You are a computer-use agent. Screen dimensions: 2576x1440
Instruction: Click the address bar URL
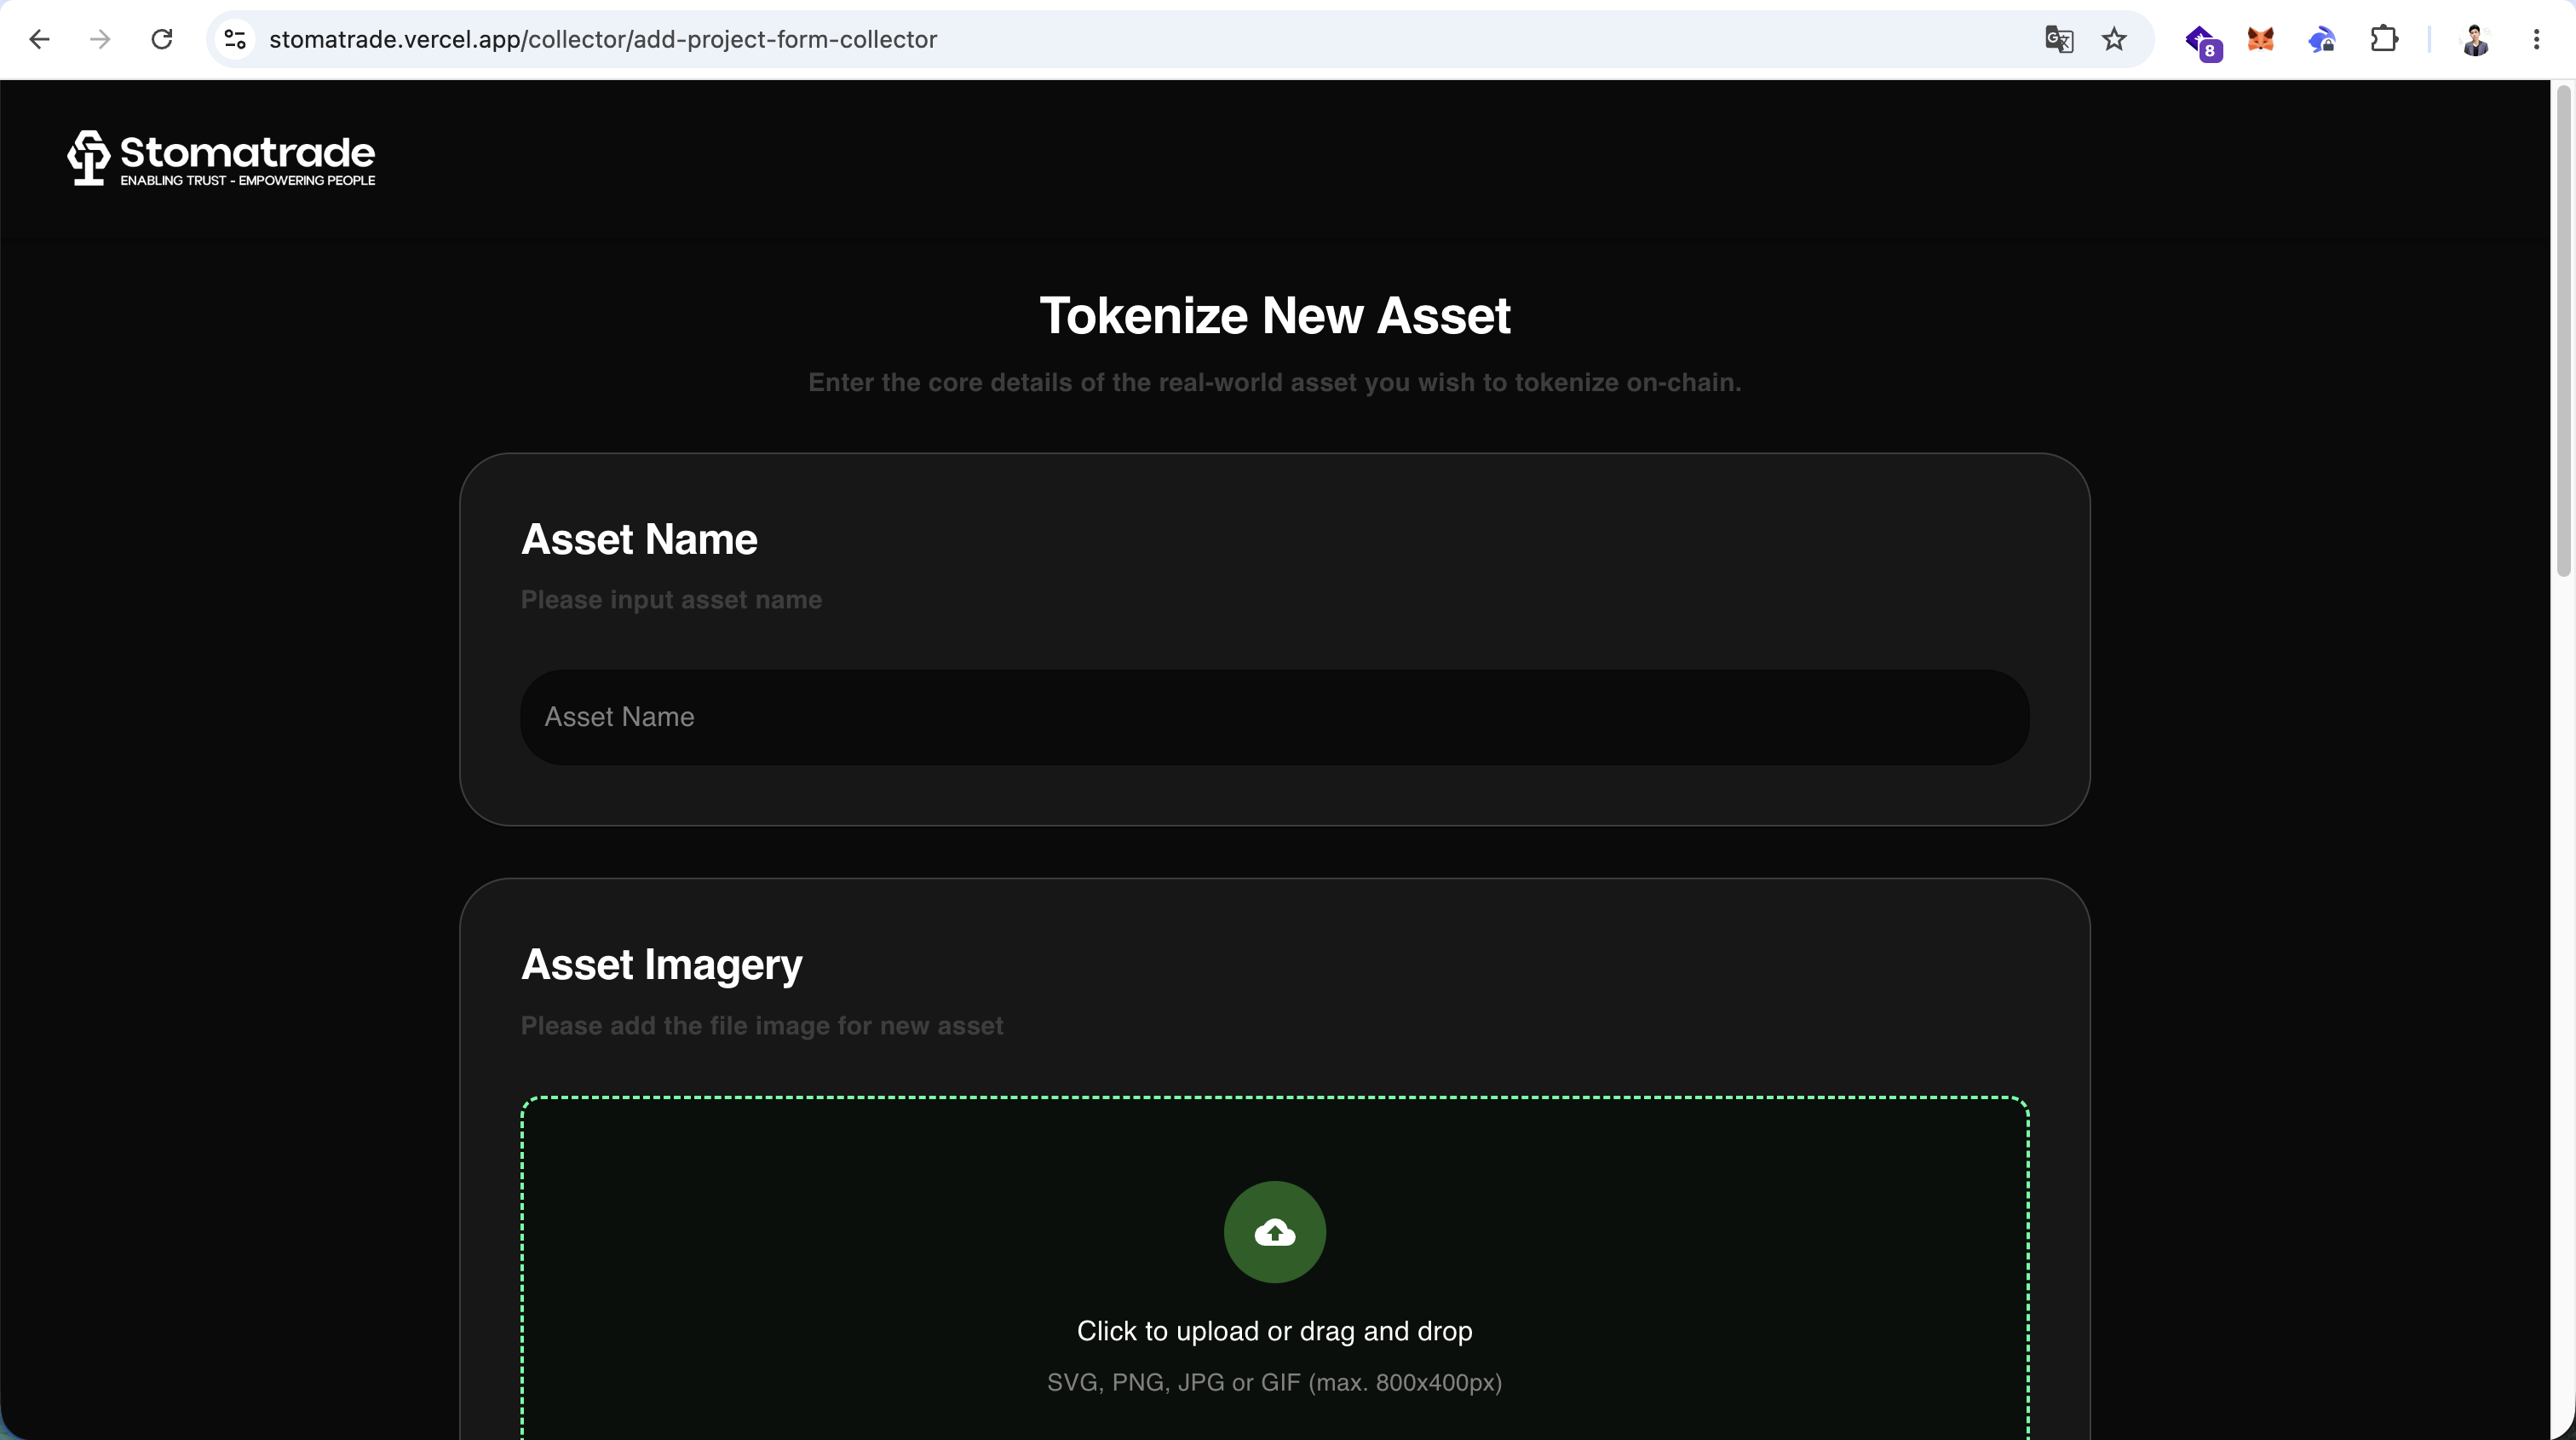pos(603,39)
